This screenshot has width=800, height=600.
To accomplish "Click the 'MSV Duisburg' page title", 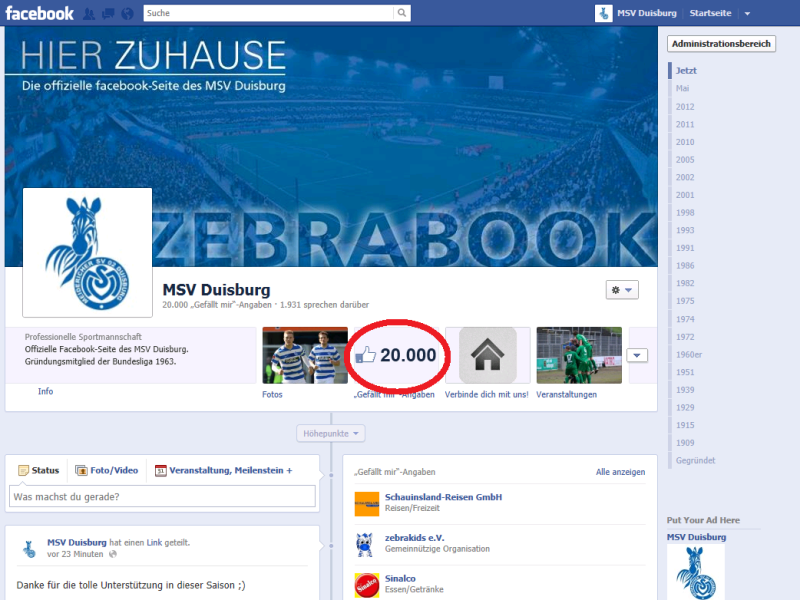I will (216, 290).
